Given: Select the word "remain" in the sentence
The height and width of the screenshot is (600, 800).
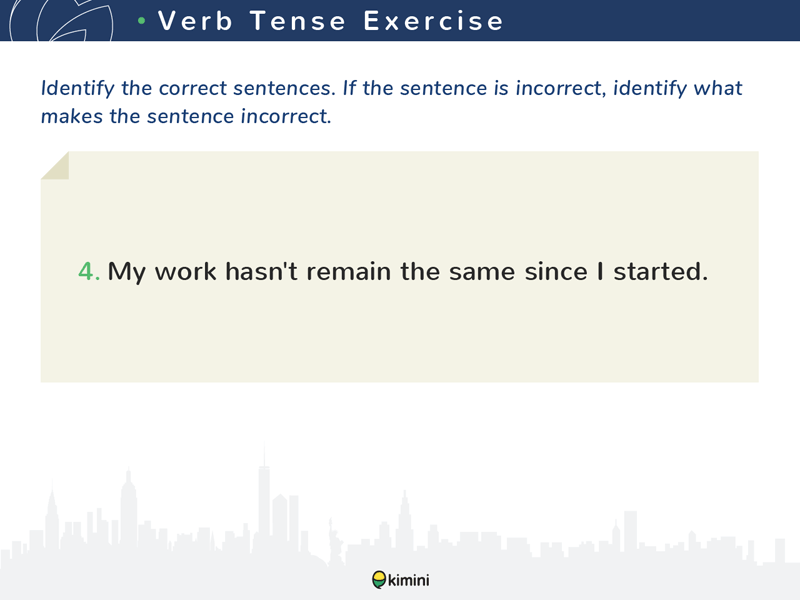Looking at the screenshot, I should [x=348, y=271].
